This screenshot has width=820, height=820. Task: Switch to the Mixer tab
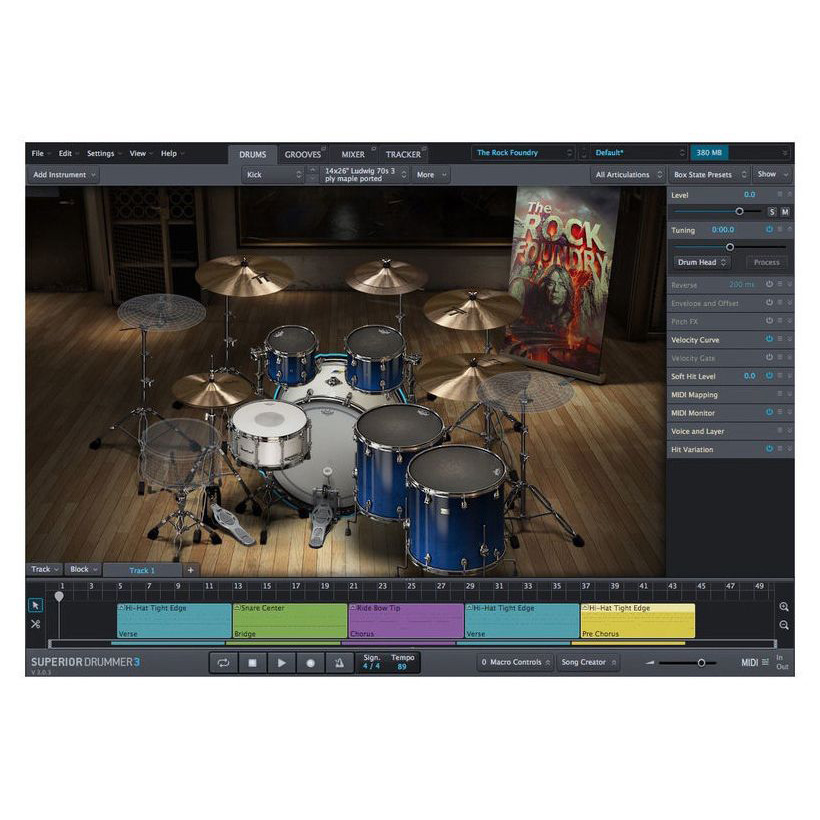point(353,154)
